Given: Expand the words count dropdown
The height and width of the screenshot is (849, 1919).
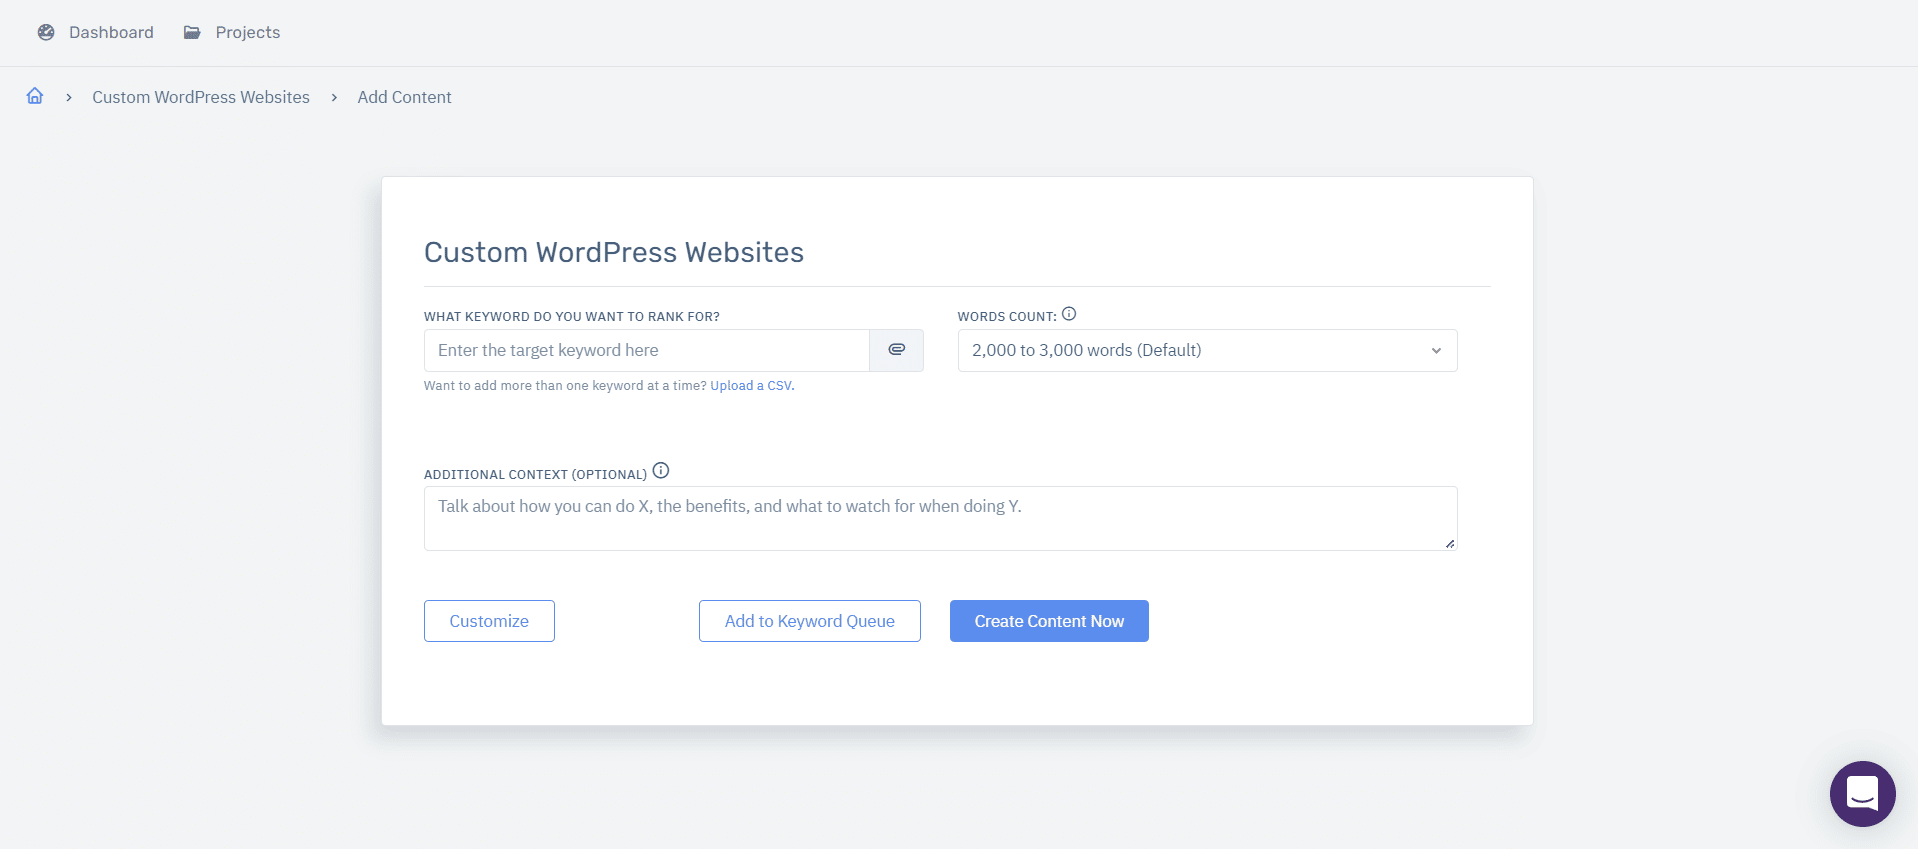Looking at the screenshot, I should (1207, 350).
